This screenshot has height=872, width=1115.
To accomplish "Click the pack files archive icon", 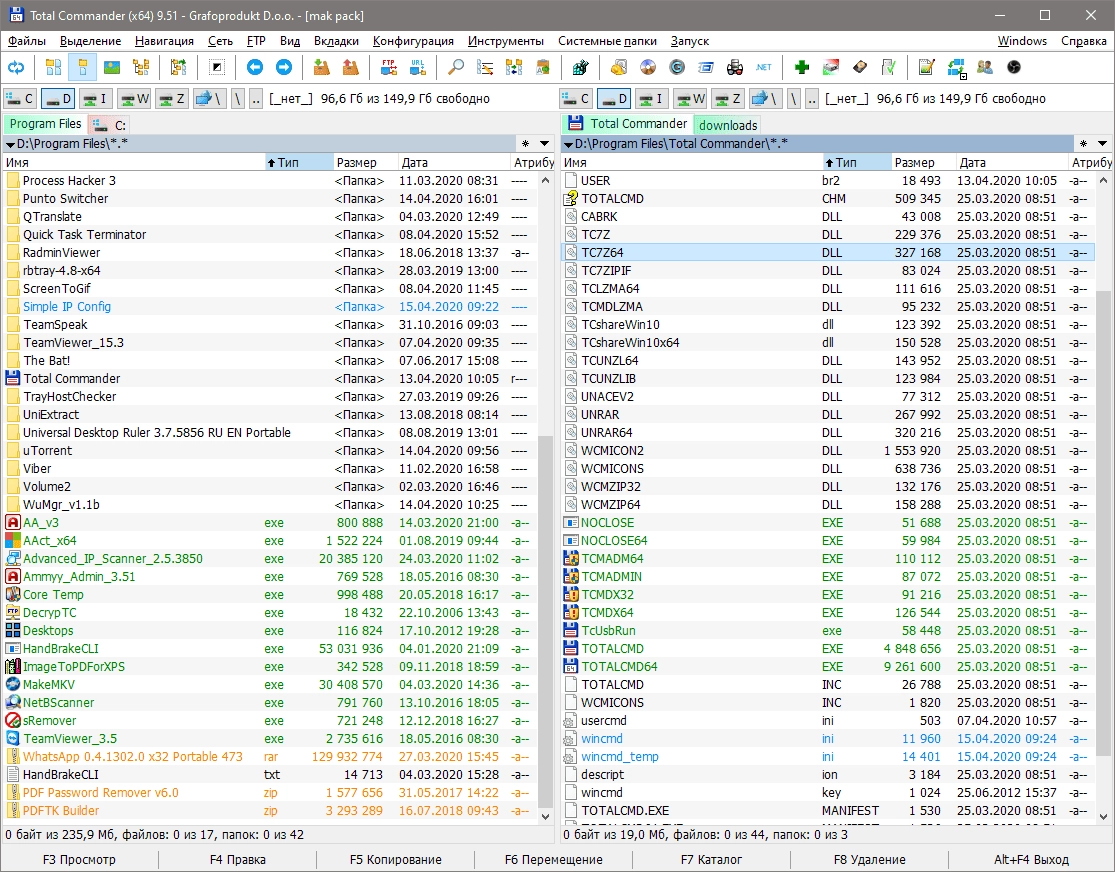I will pos(321,68).
